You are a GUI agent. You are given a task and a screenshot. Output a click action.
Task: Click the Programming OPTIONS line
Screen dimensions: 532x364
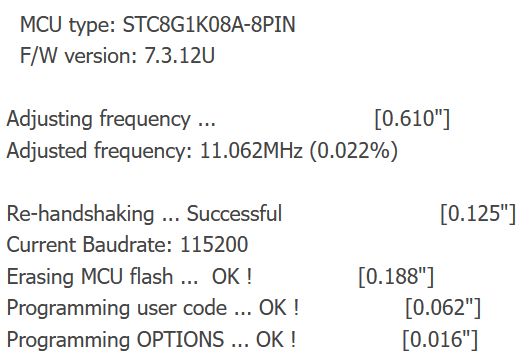coord(151,339)
